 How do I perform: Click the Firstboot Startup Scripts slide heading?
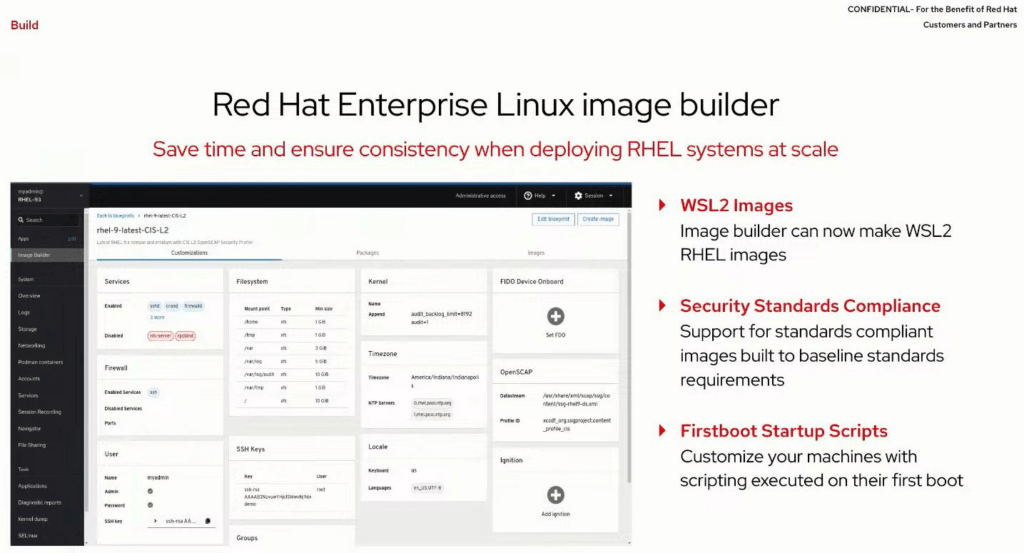[x=784, y=431]
